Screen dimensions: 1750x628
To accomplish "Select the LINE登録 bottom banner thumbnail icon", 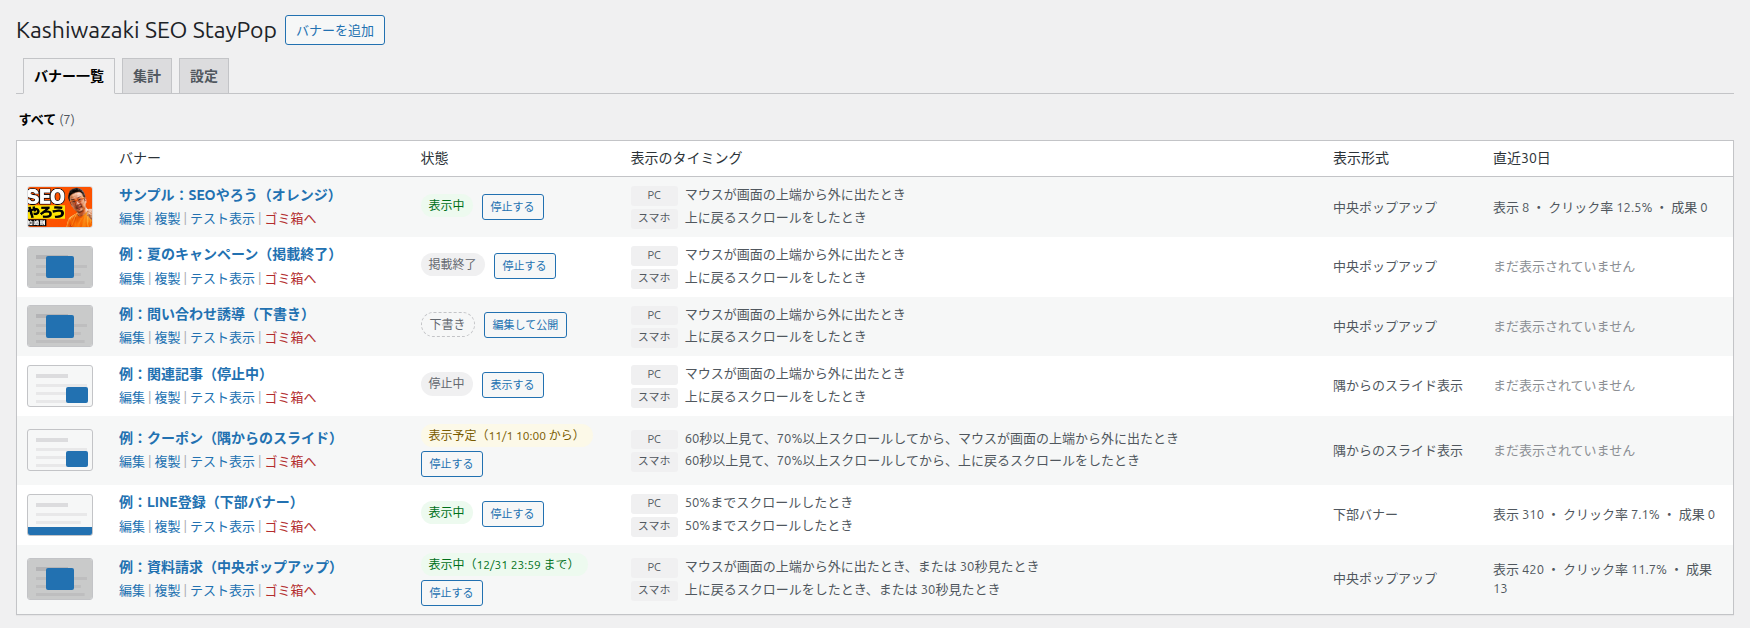I will 60,515.
